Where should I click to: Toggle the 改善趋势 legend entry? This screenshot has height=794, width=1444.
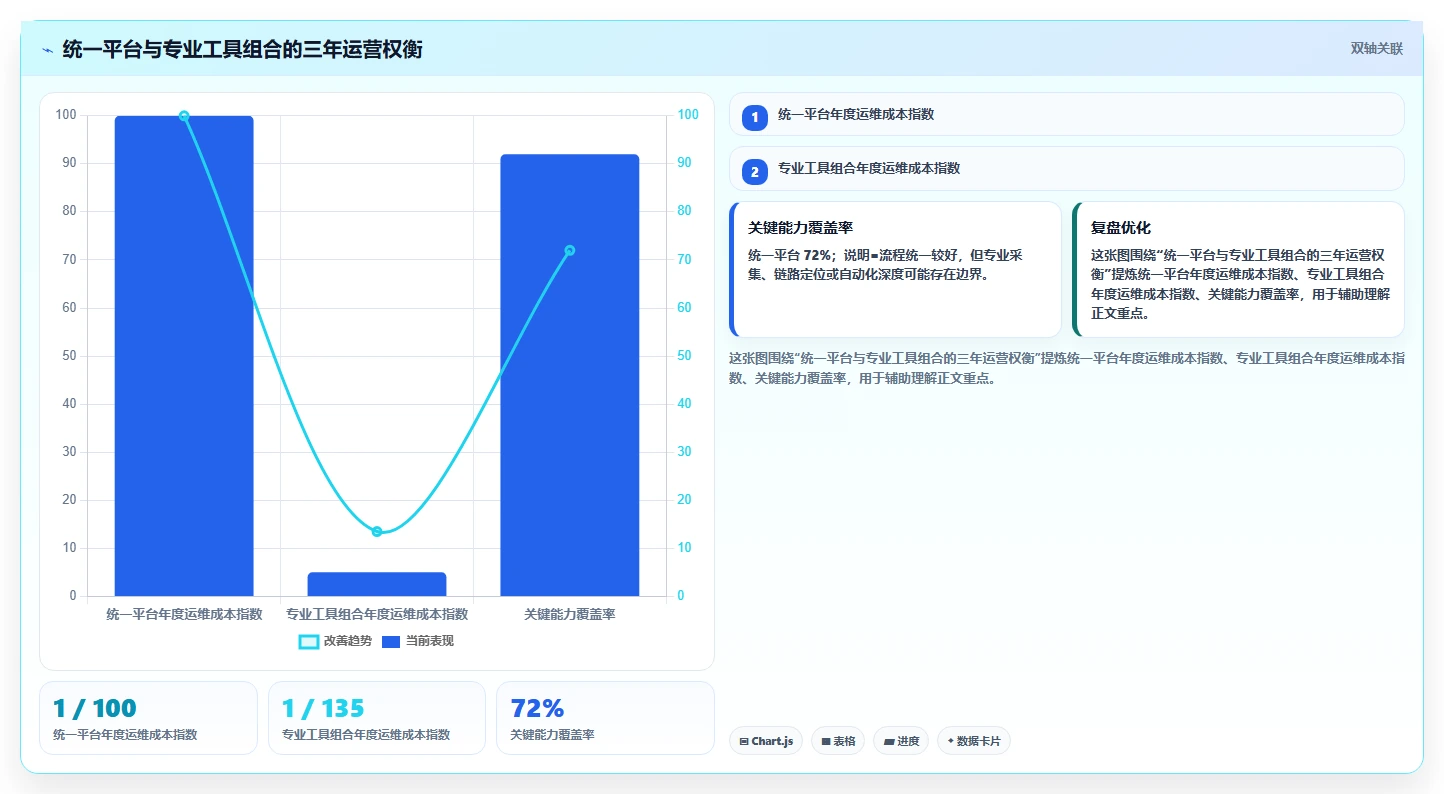coord(335,641)
